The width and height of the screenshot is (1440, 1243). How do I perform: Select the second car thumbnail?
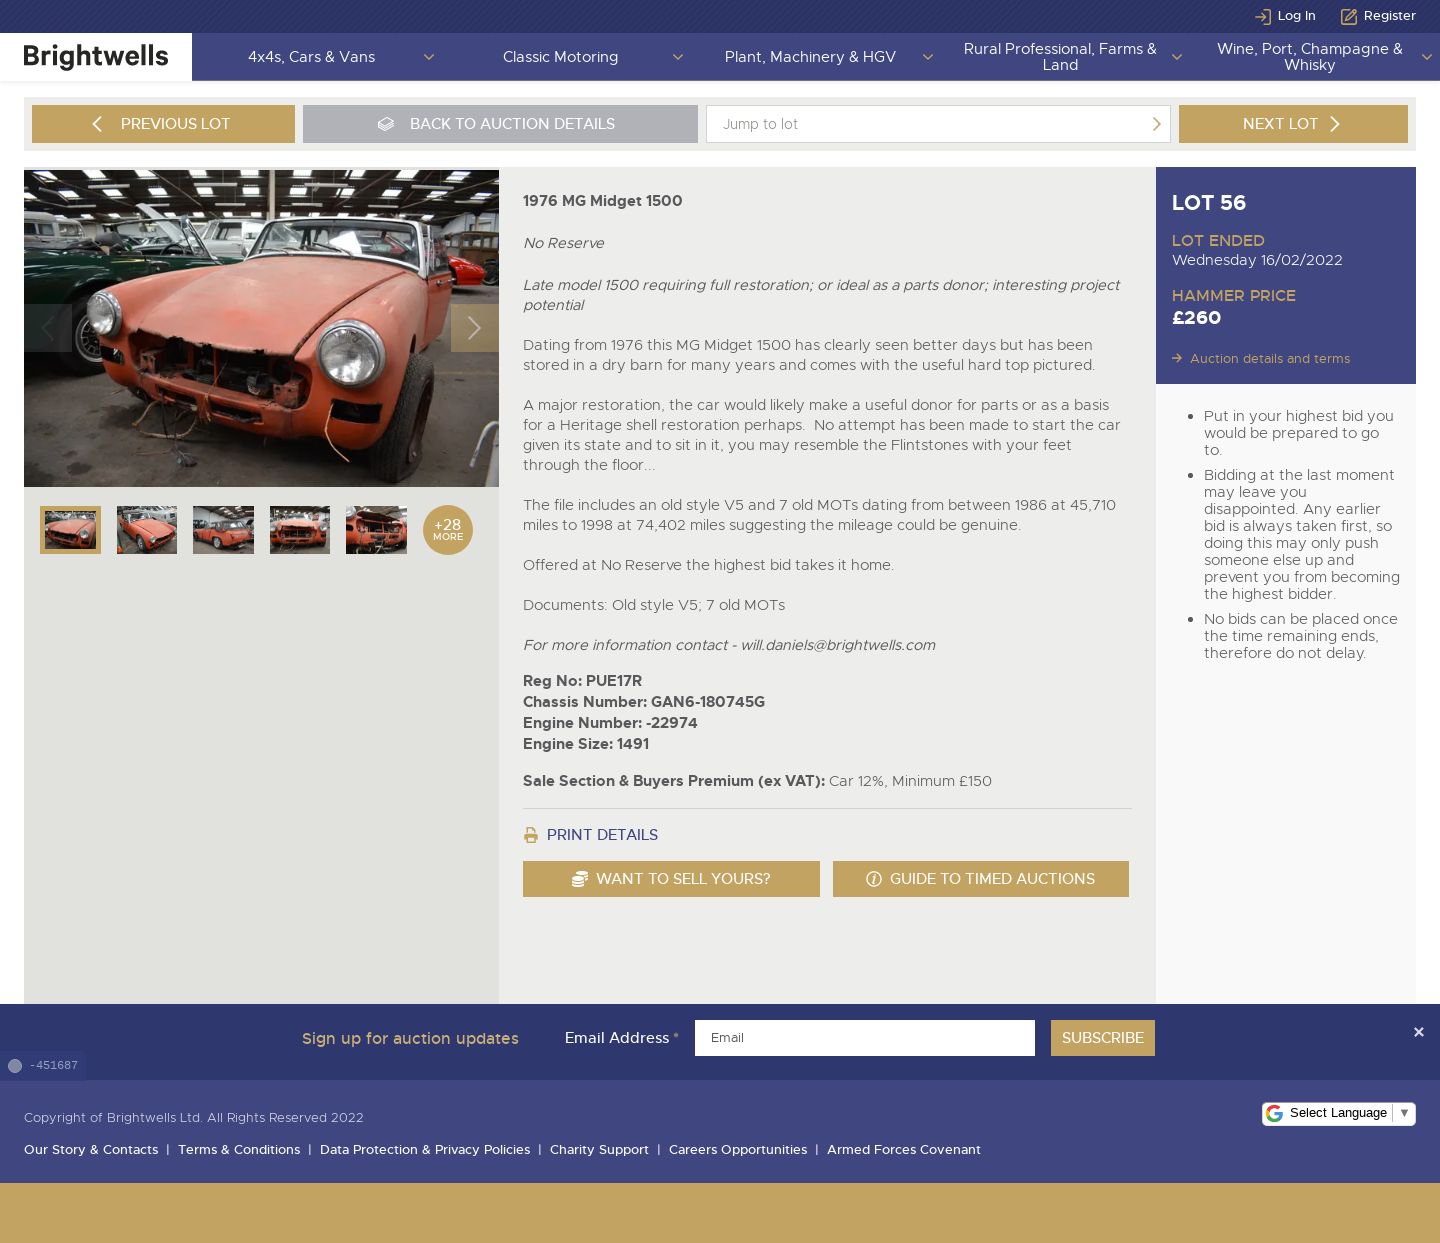(147, 530)
